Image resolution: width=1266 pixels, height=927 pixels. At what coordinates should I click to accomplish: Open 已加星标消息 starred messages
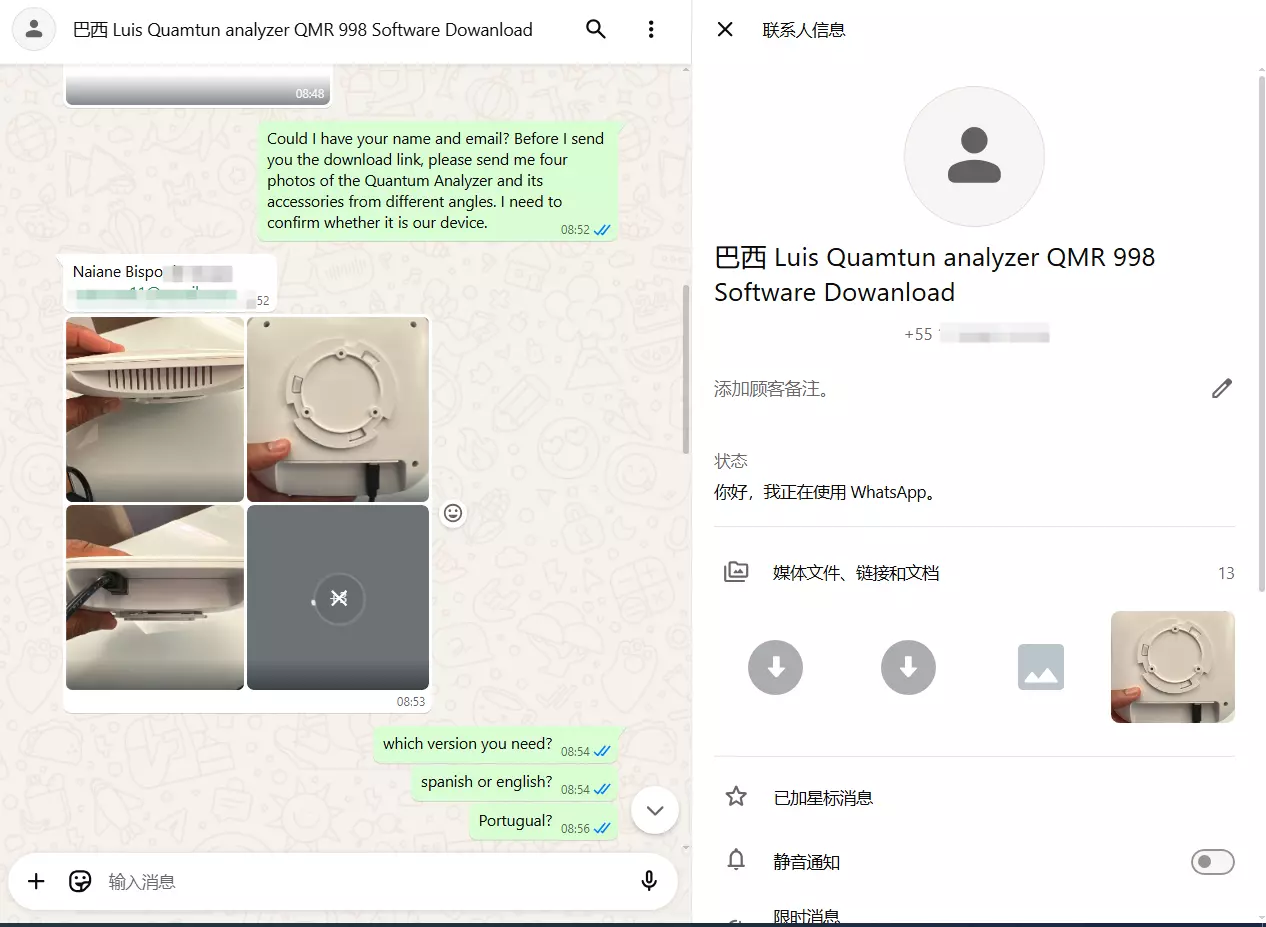pyautogui.click(x=823, y=798)
